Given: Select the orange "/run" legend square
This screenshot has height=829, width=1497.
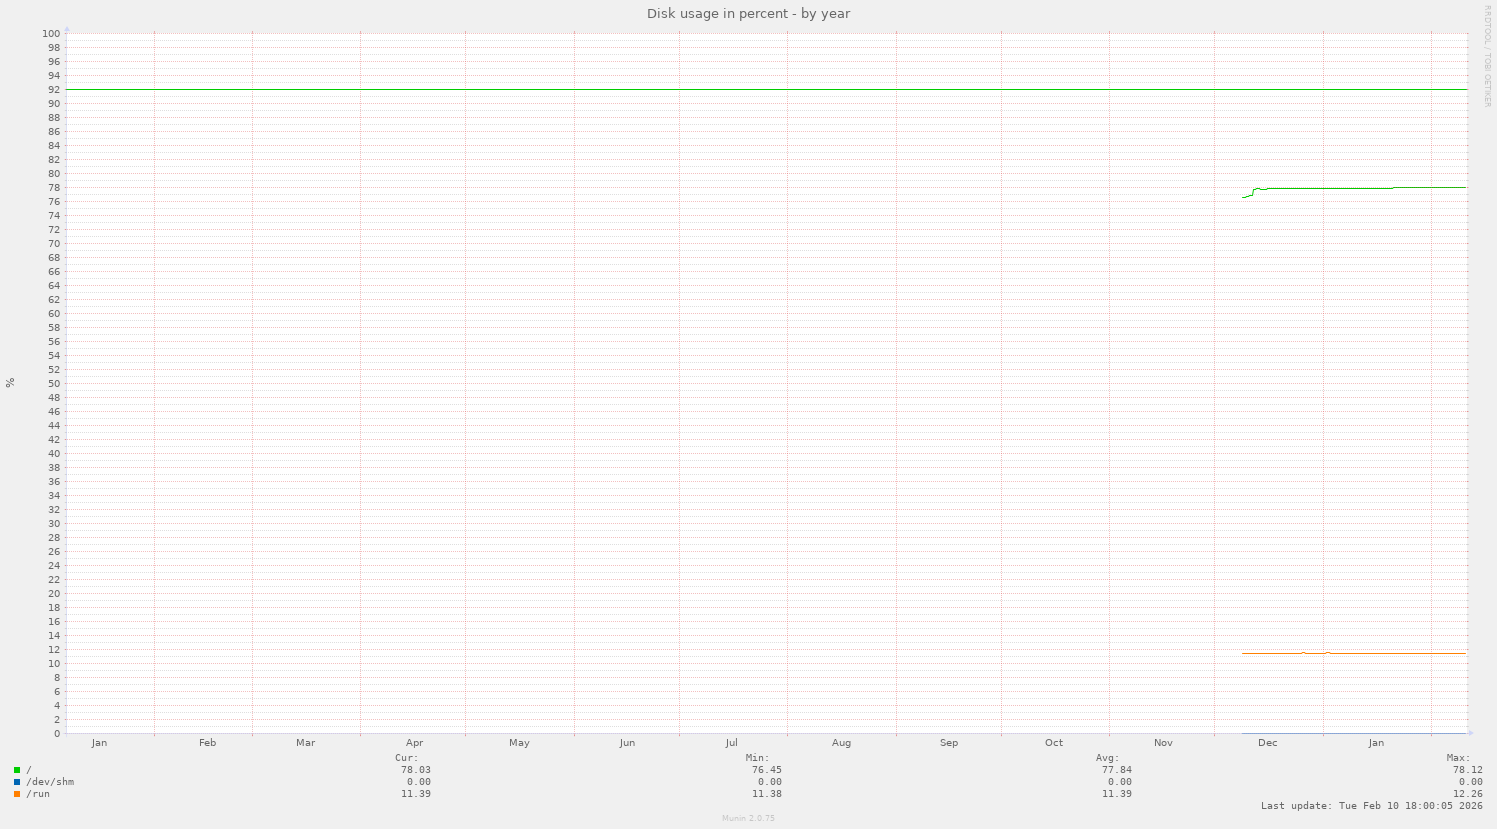Looking at the screenshot, I should pyautogui.click(x=15, y=794).
